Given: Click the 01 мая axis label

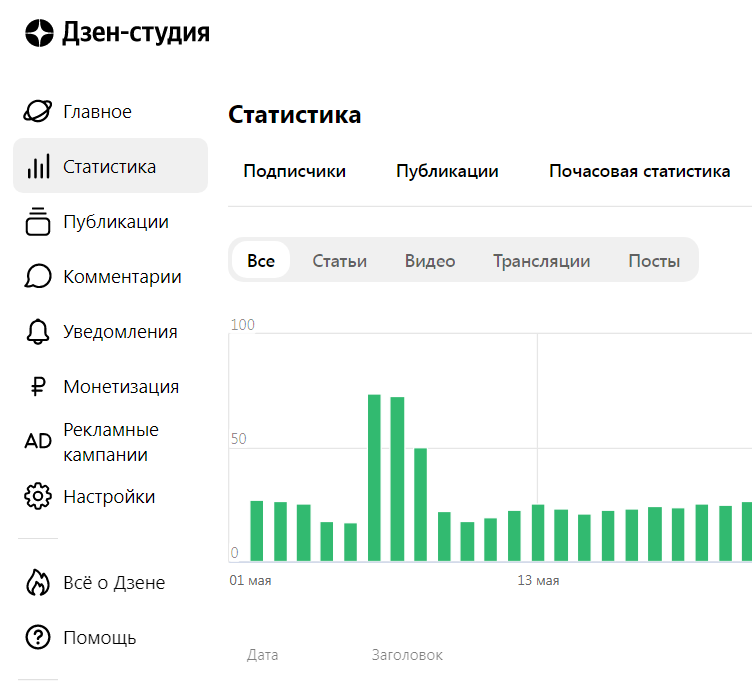Looking at the screenshot, I should click(250, 581).
